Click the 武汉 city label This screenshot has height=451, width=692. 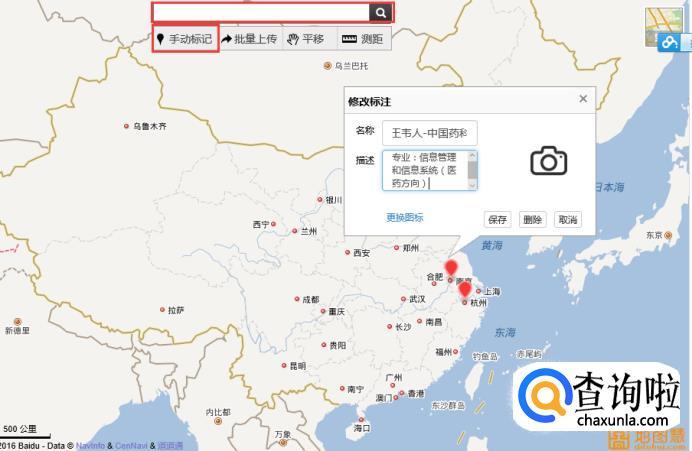[x=417, y=299]
